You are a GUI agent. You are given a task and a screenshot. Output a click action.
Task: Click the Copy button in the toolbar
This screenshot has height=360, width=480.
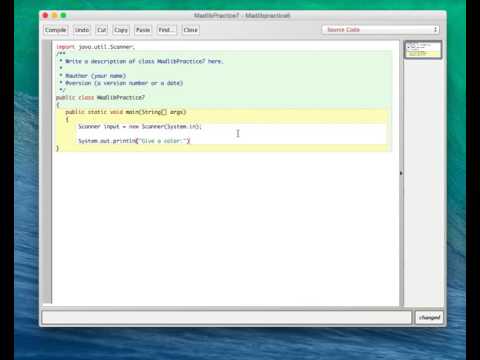tap(121, 30)
